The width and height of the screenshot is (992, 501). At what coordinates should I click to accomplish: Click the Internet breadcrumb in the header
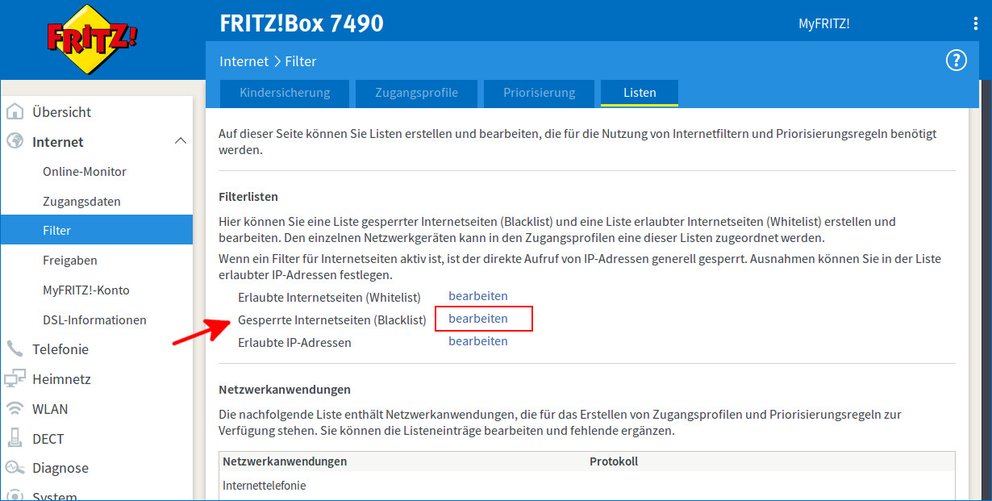(x=244, y=61)
